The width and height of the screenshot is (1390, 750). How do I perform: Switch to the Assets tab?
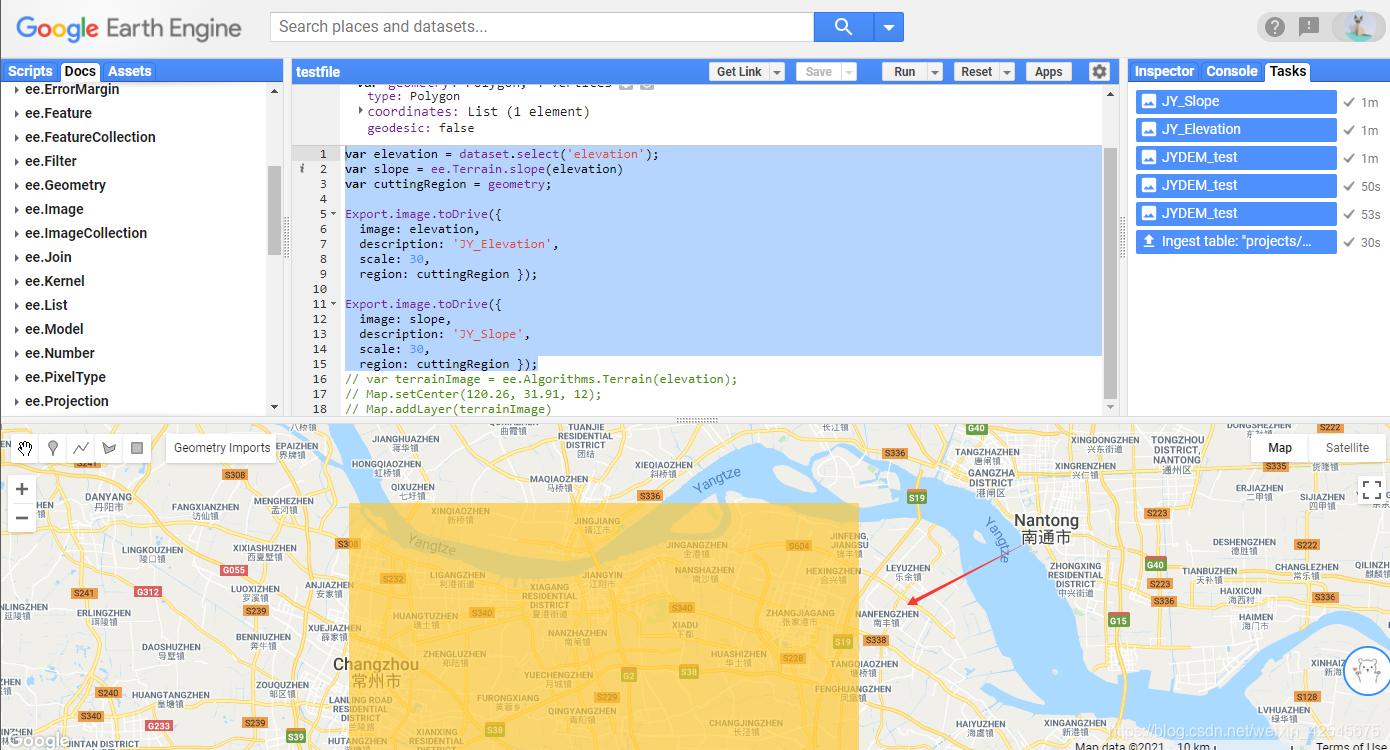(130, 71)
